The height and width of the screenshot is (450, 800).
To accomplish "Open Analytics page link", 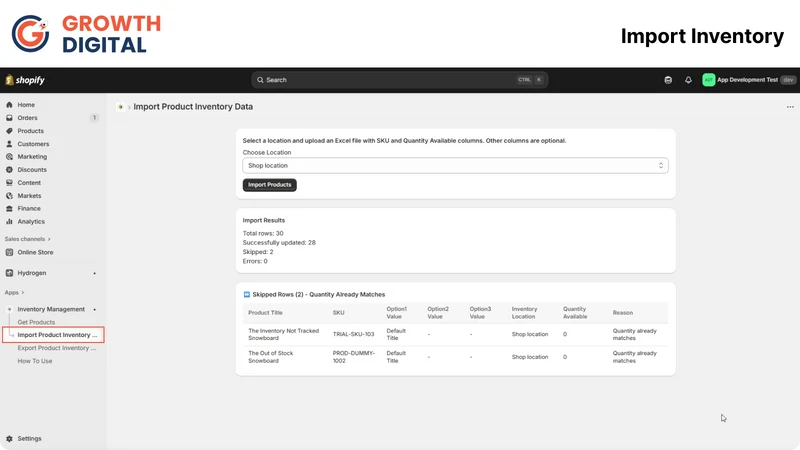I will point(31,221).
